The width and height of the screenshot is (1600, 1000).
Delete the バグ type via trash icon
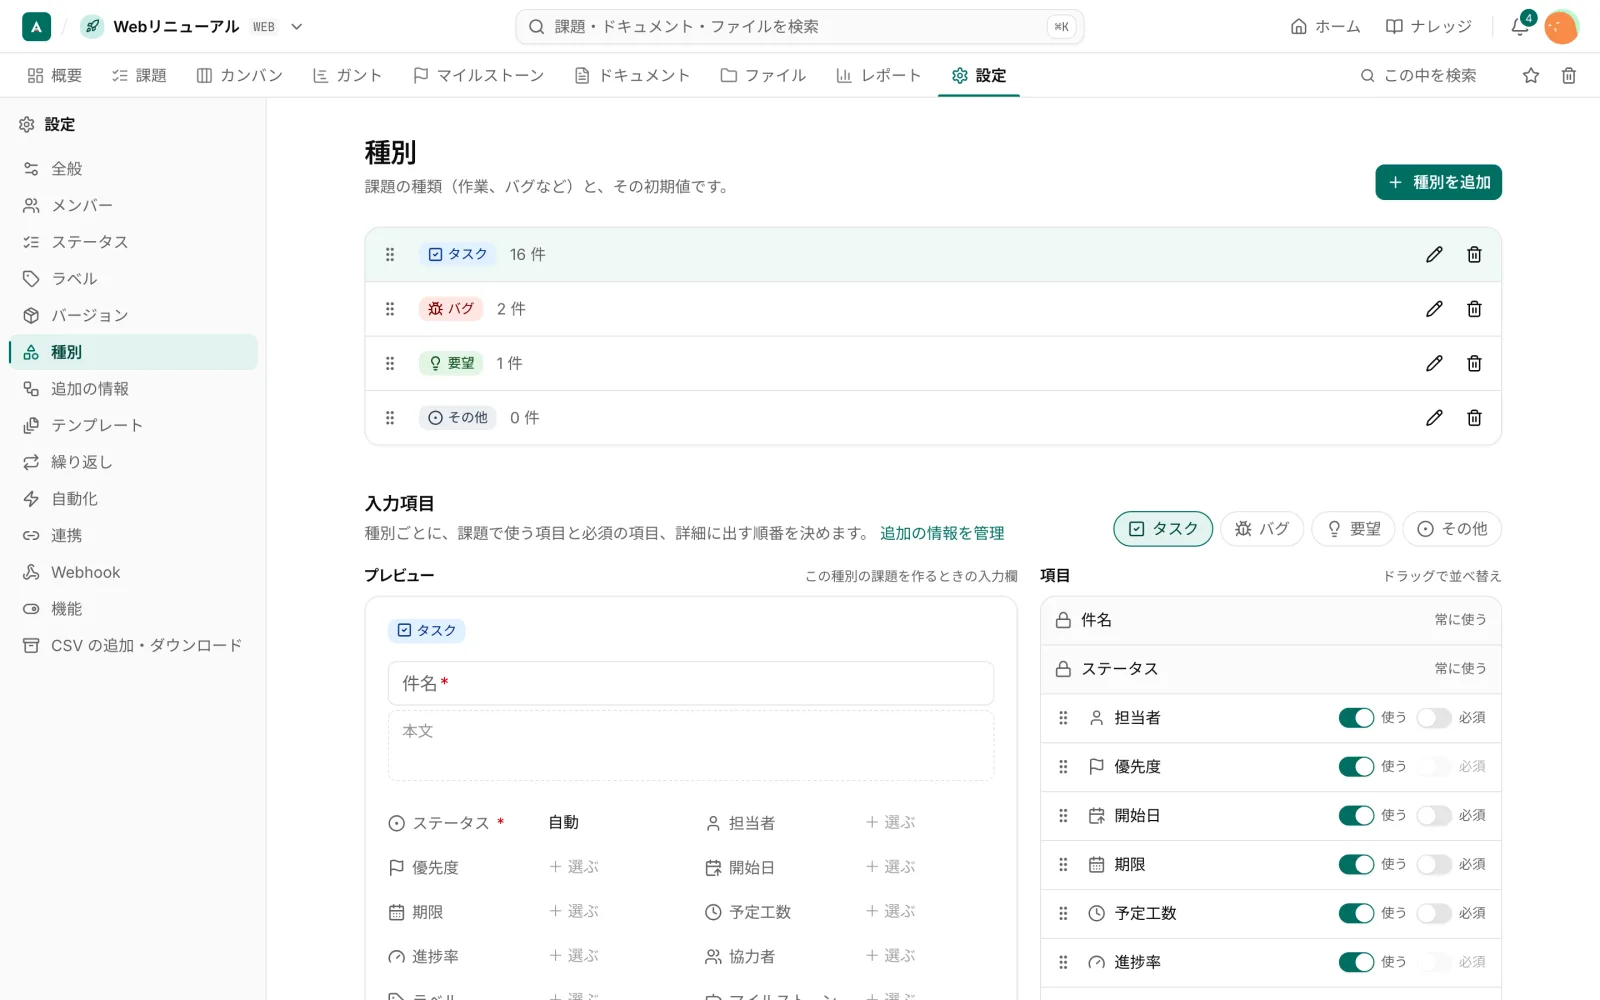point(1474,309)
